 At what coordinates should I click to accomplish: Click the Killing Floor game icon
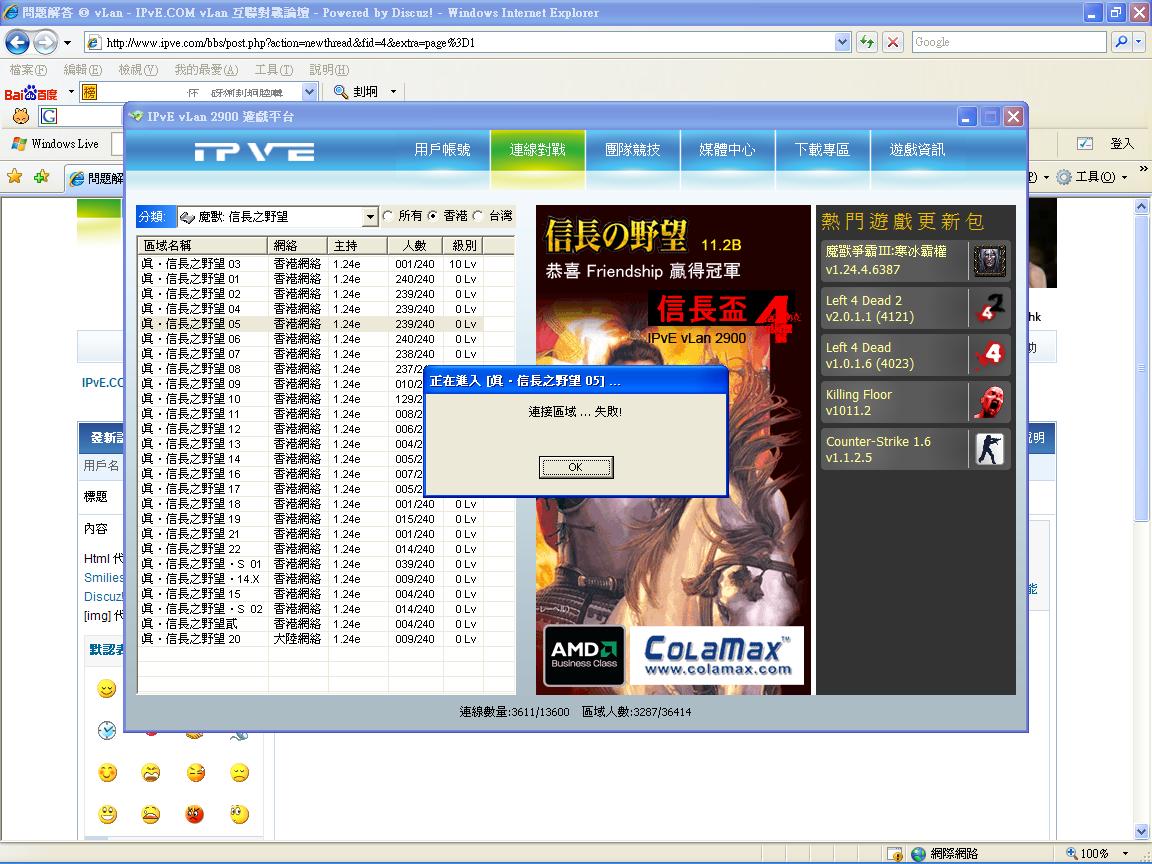tap(989, 402)
